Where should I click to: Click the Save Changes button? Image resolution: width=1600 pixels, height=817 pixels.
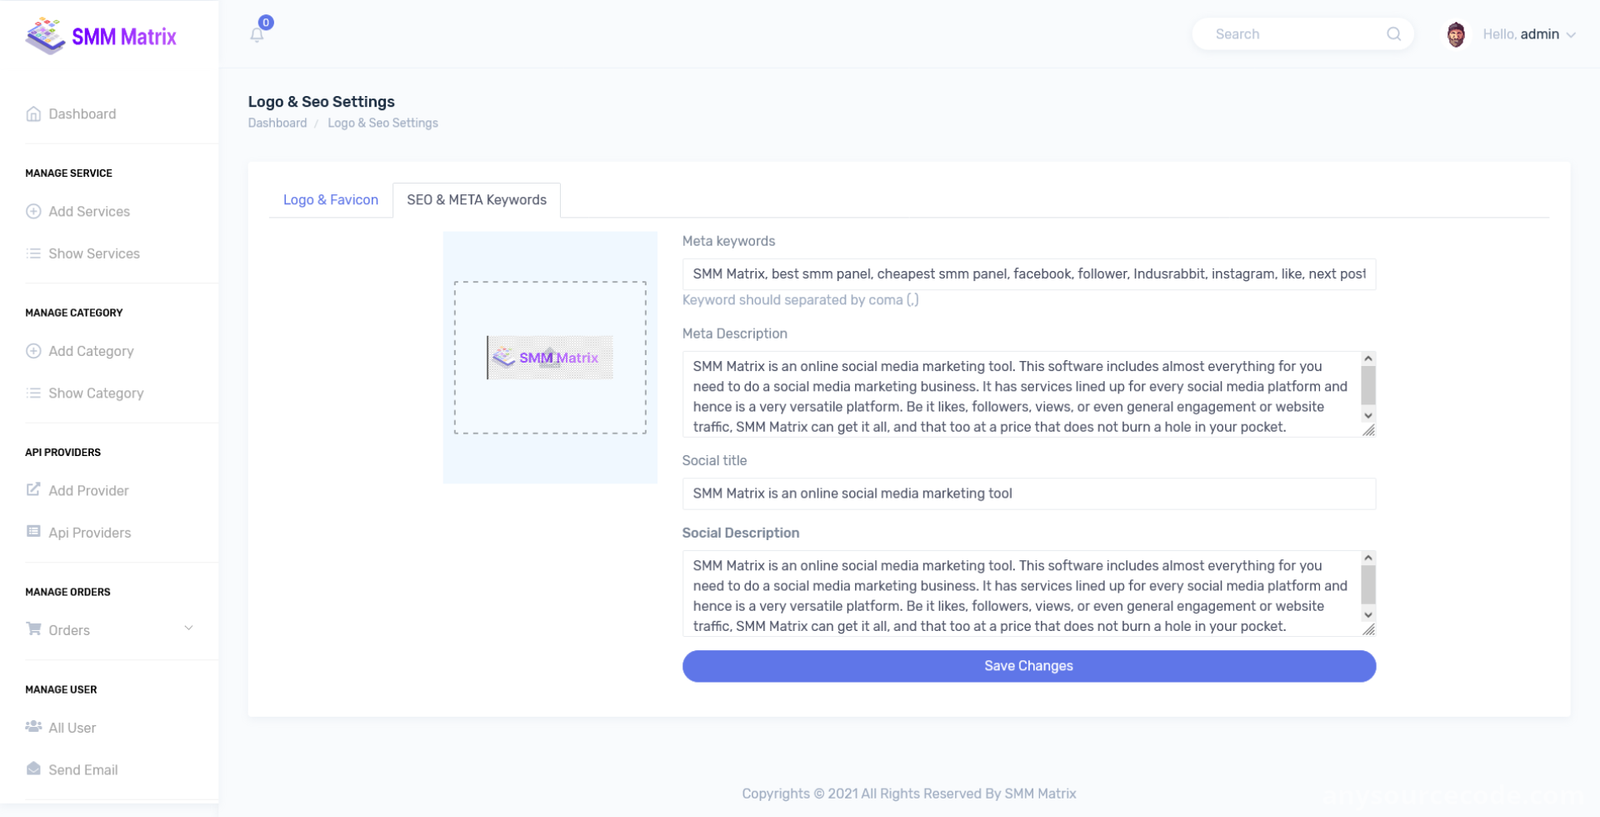point(1029,666)
